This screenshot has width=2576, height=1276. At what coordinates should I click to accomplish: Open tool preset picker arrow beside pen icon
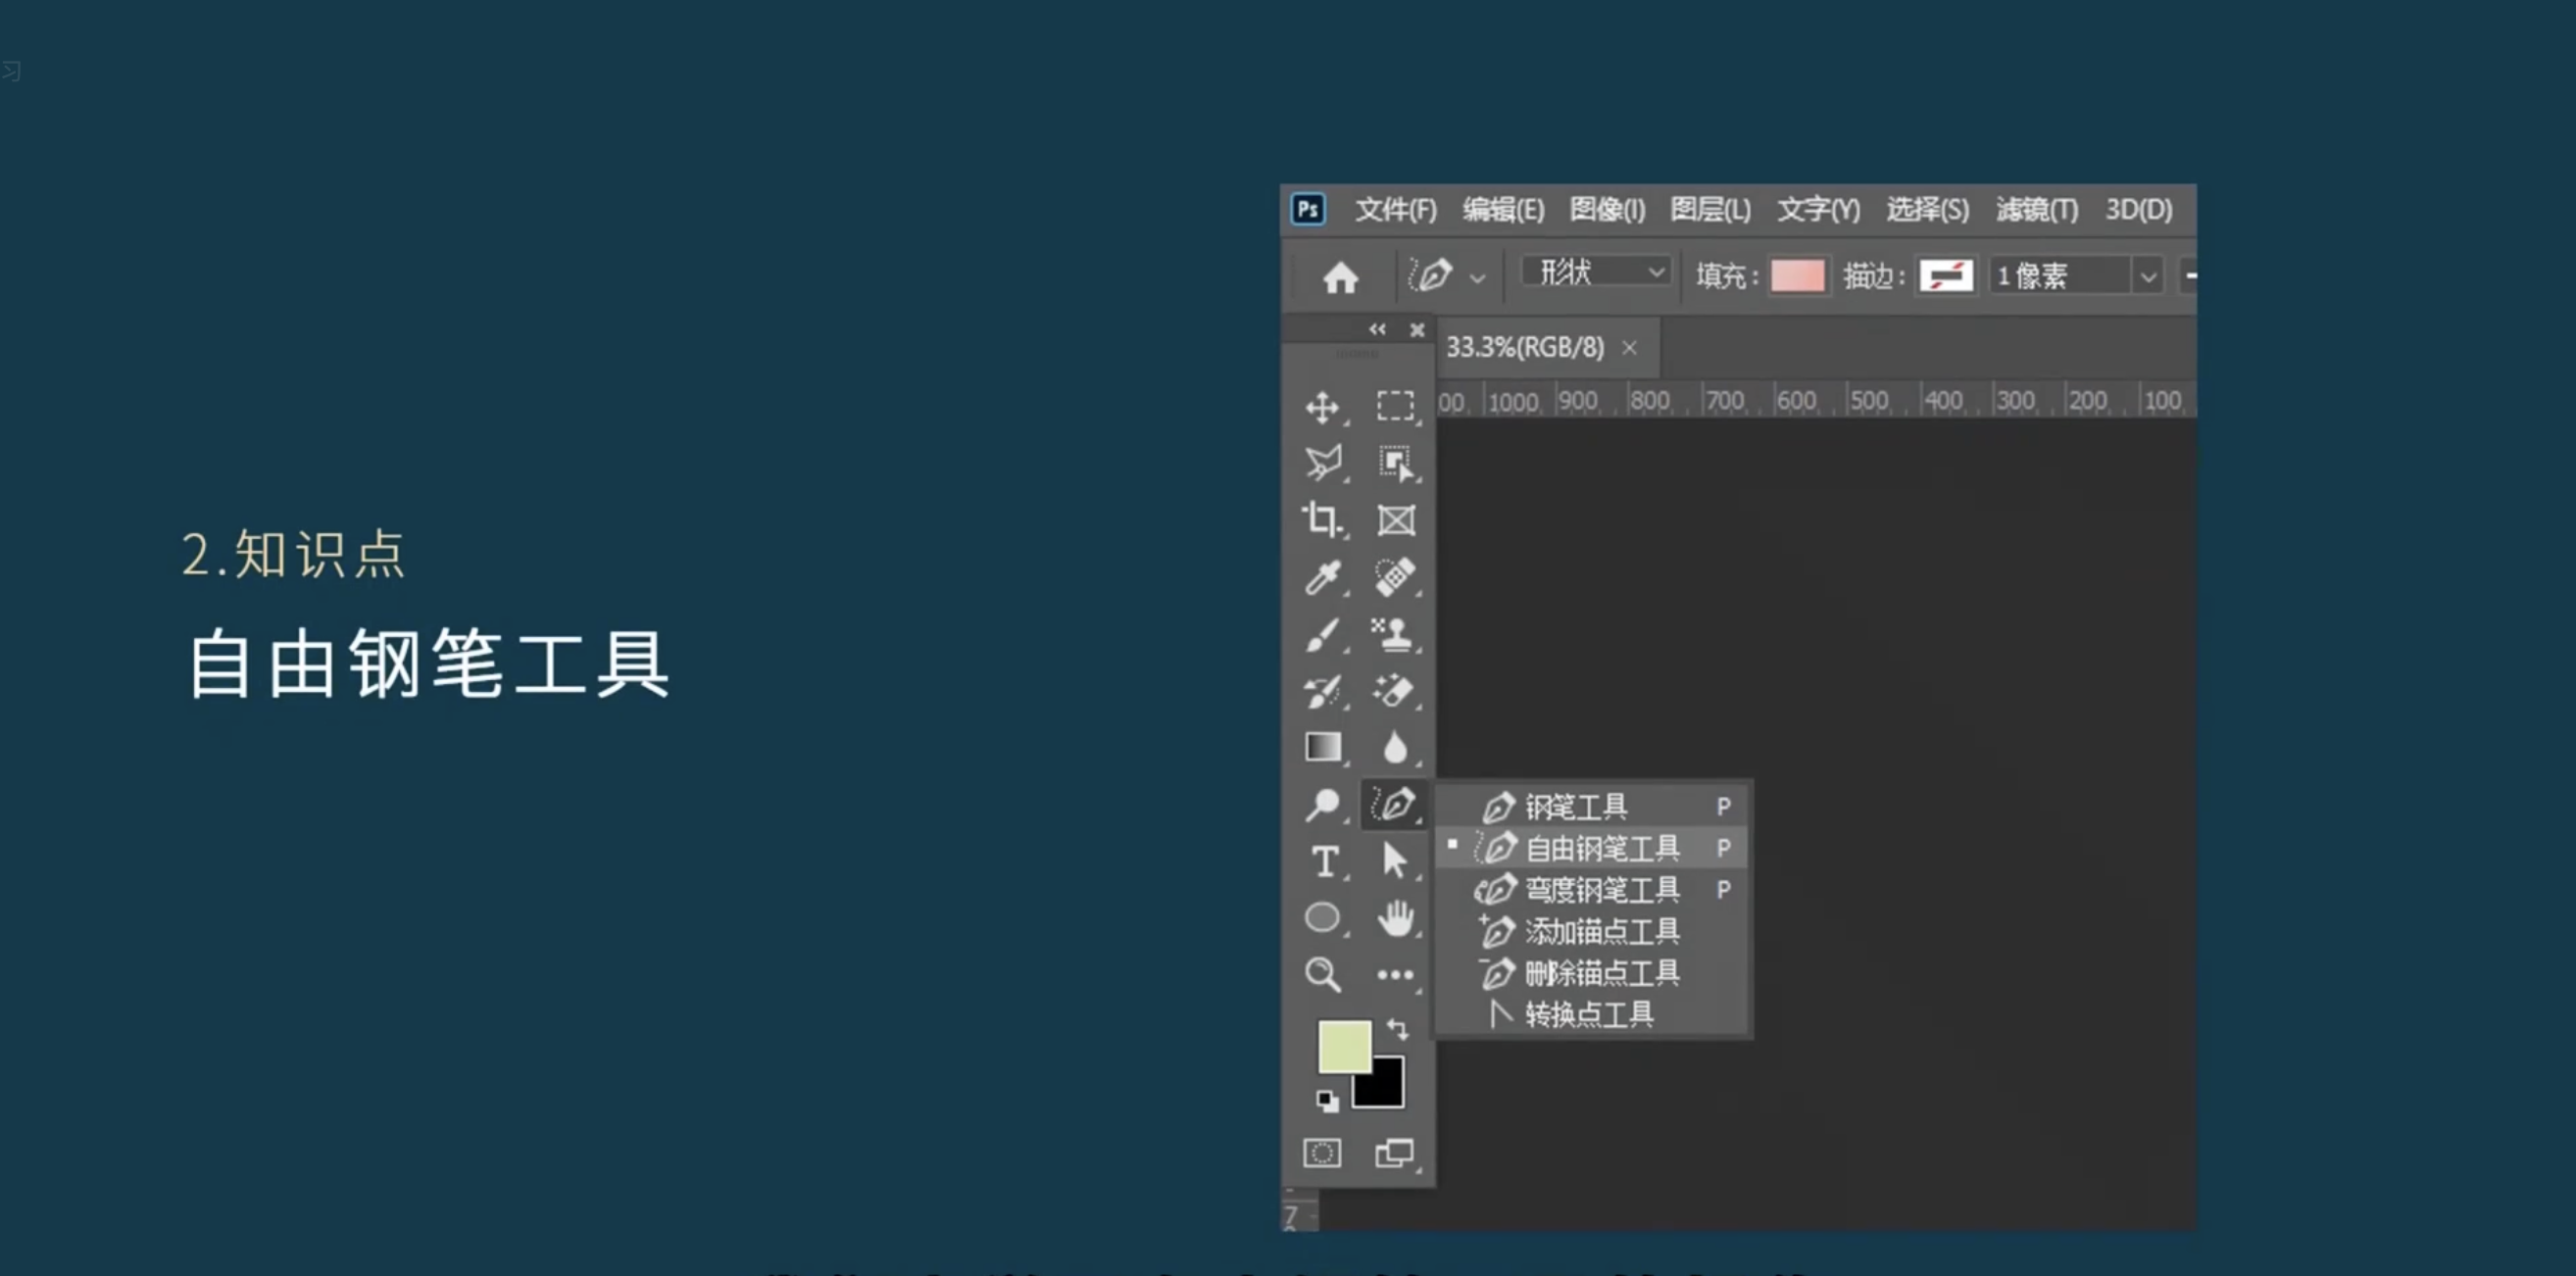[x=1477, y=279]
